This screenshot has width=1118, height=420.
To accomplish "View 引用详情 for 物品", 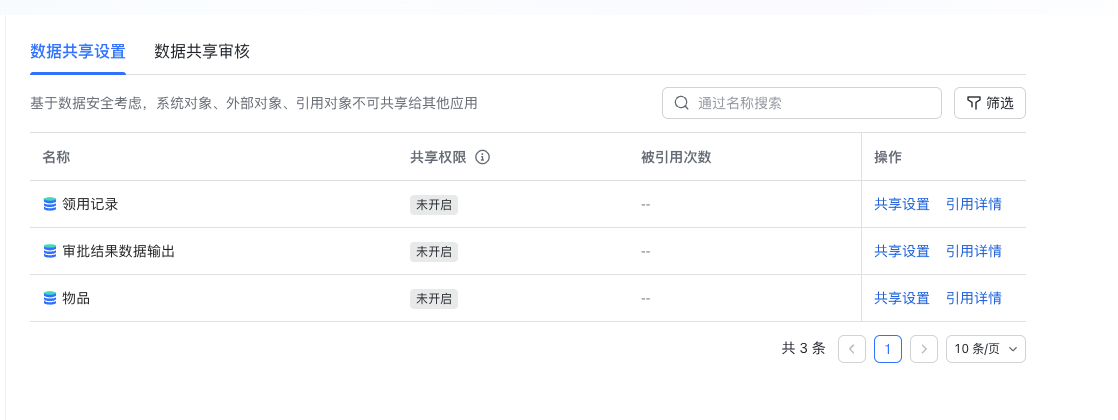I will point(974,298).
